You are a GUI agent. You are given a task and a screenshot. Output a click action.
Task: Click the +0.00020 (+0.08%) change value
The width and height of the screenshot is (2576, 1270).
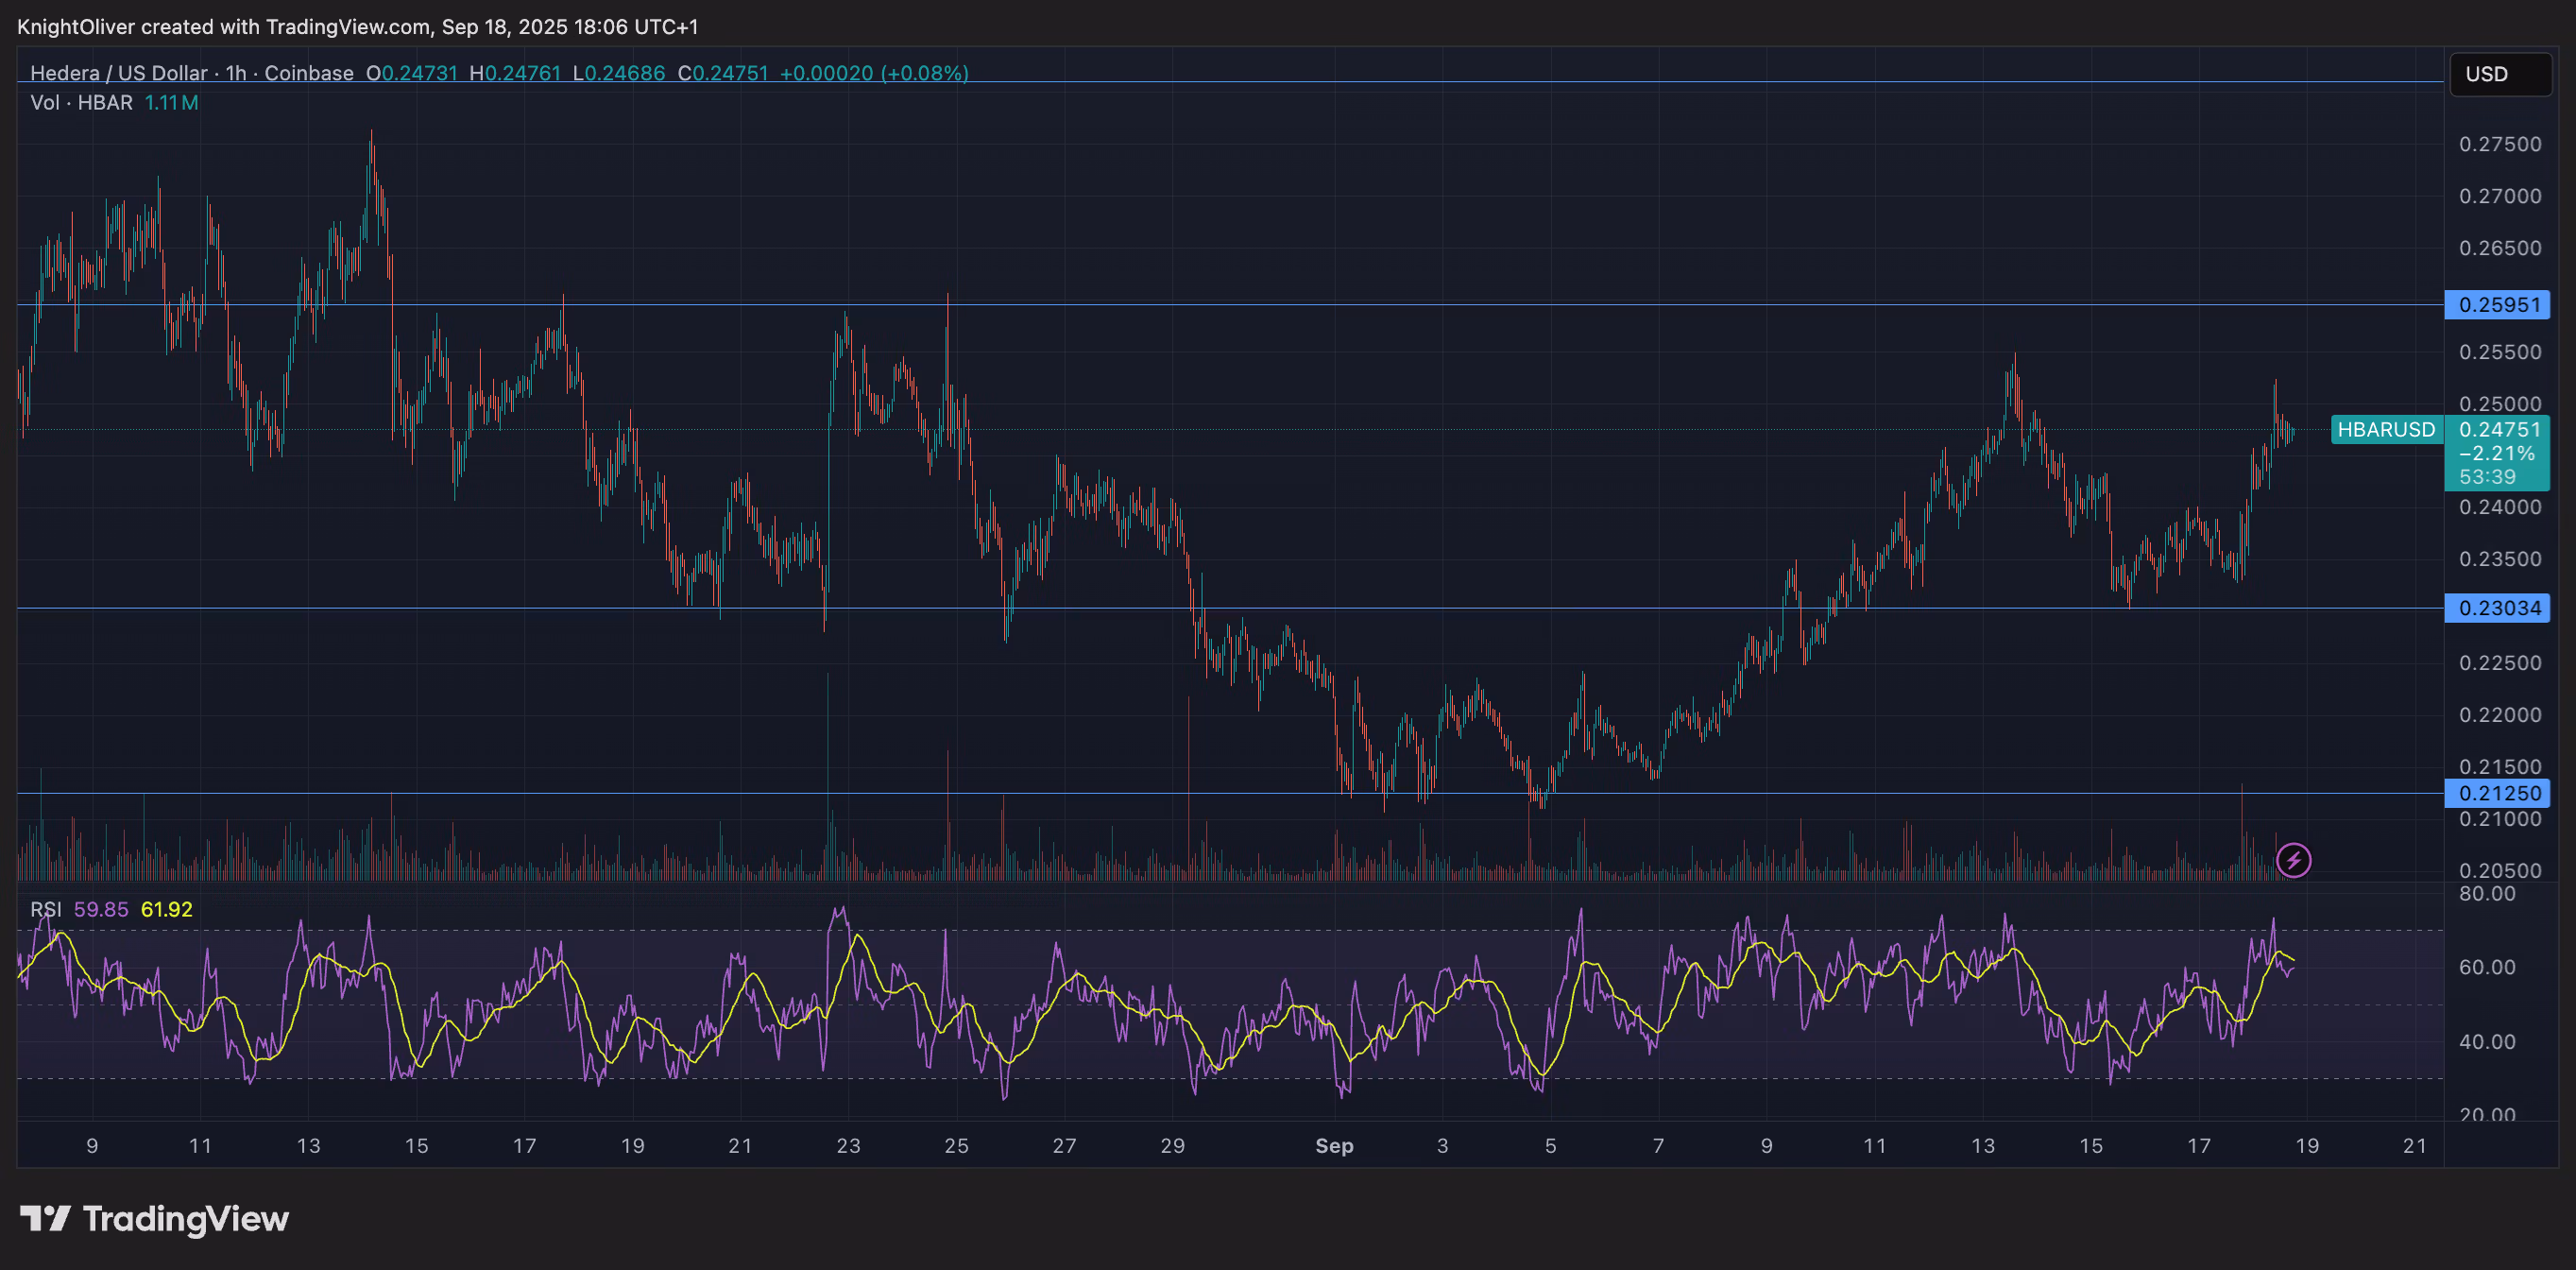[x=873, y=73]
